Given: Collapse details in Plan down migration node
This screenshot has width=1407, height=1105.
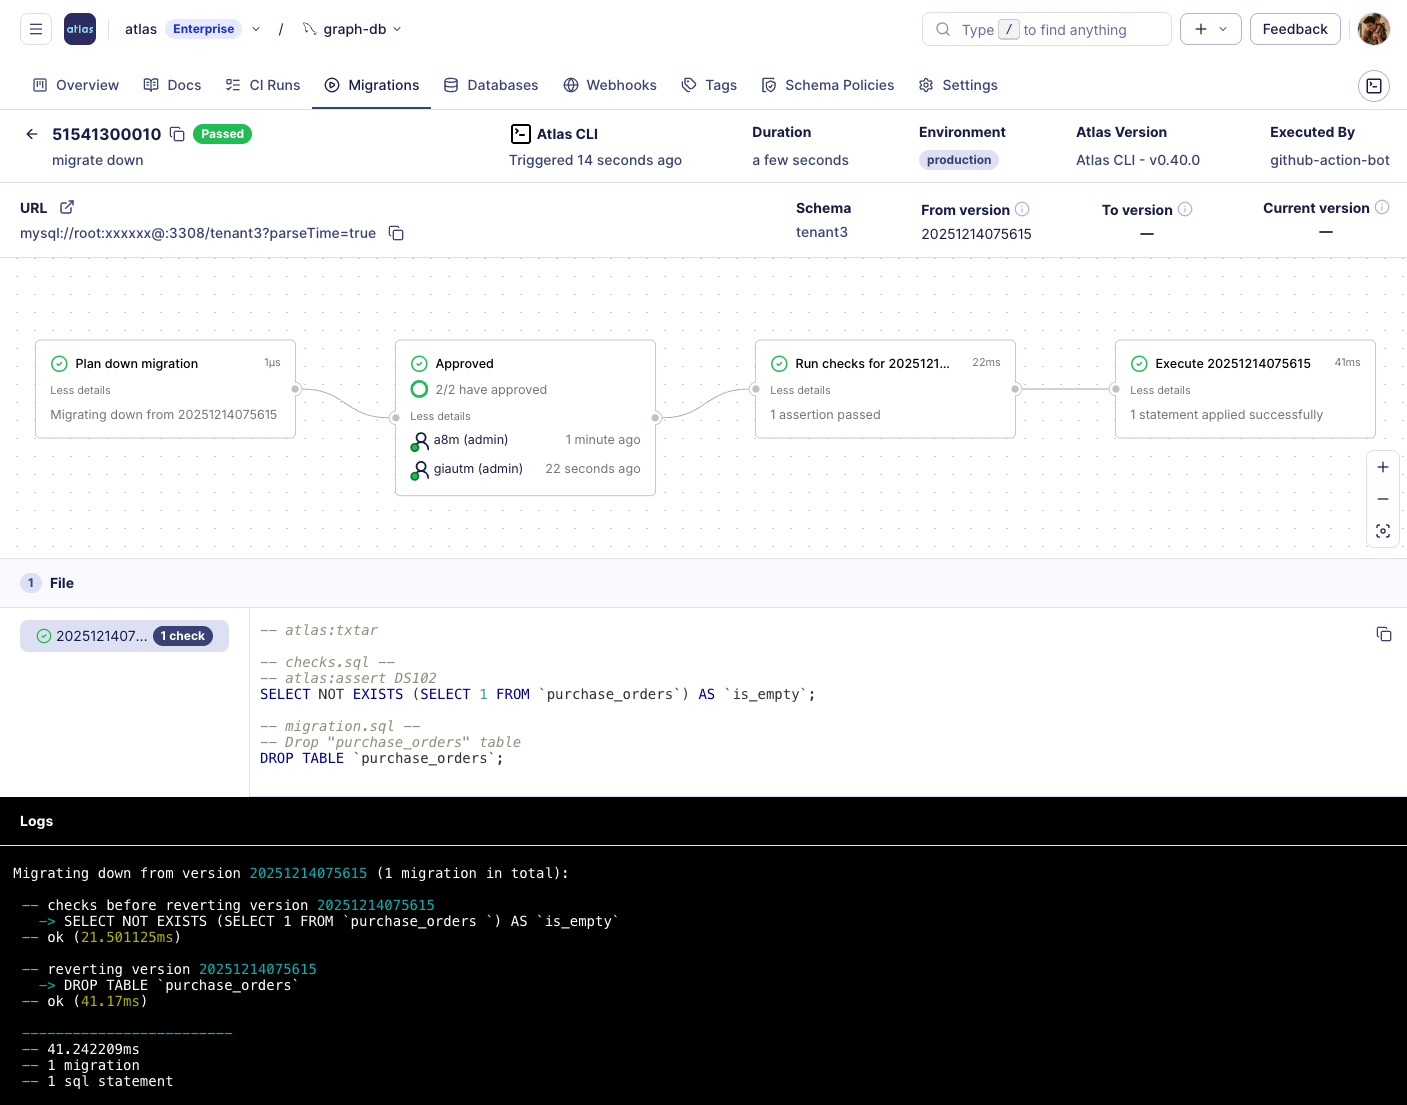Looking at the screenshot, I should (80, 390).
